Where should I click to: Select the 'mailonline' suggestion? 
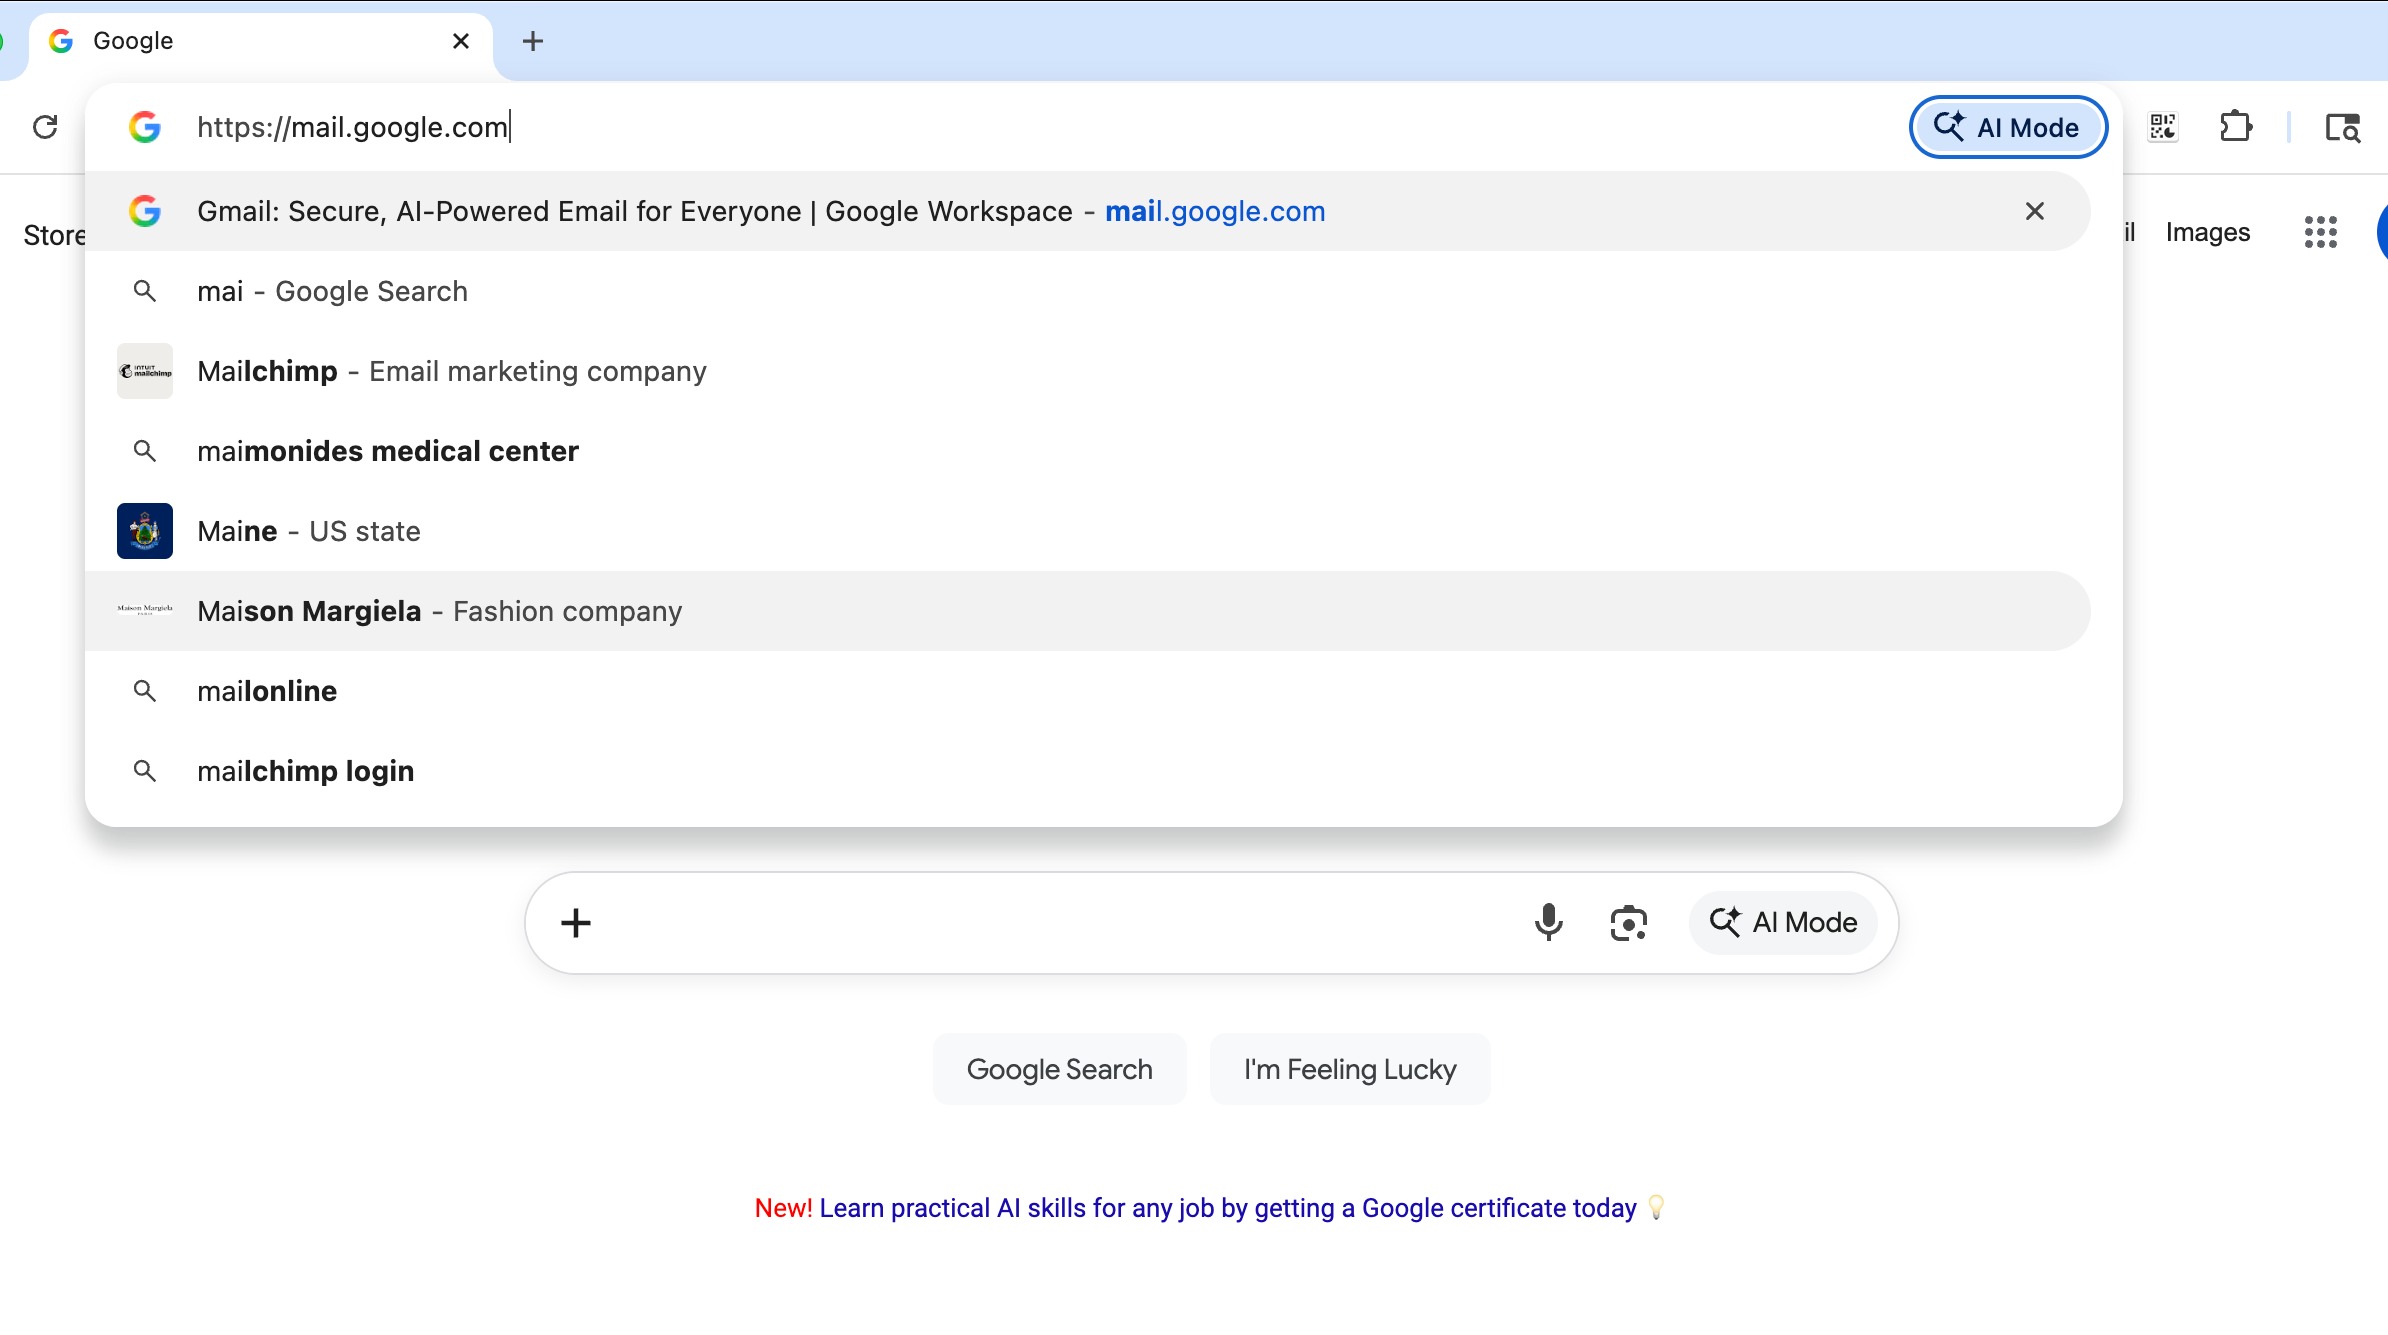(1088, 691)
